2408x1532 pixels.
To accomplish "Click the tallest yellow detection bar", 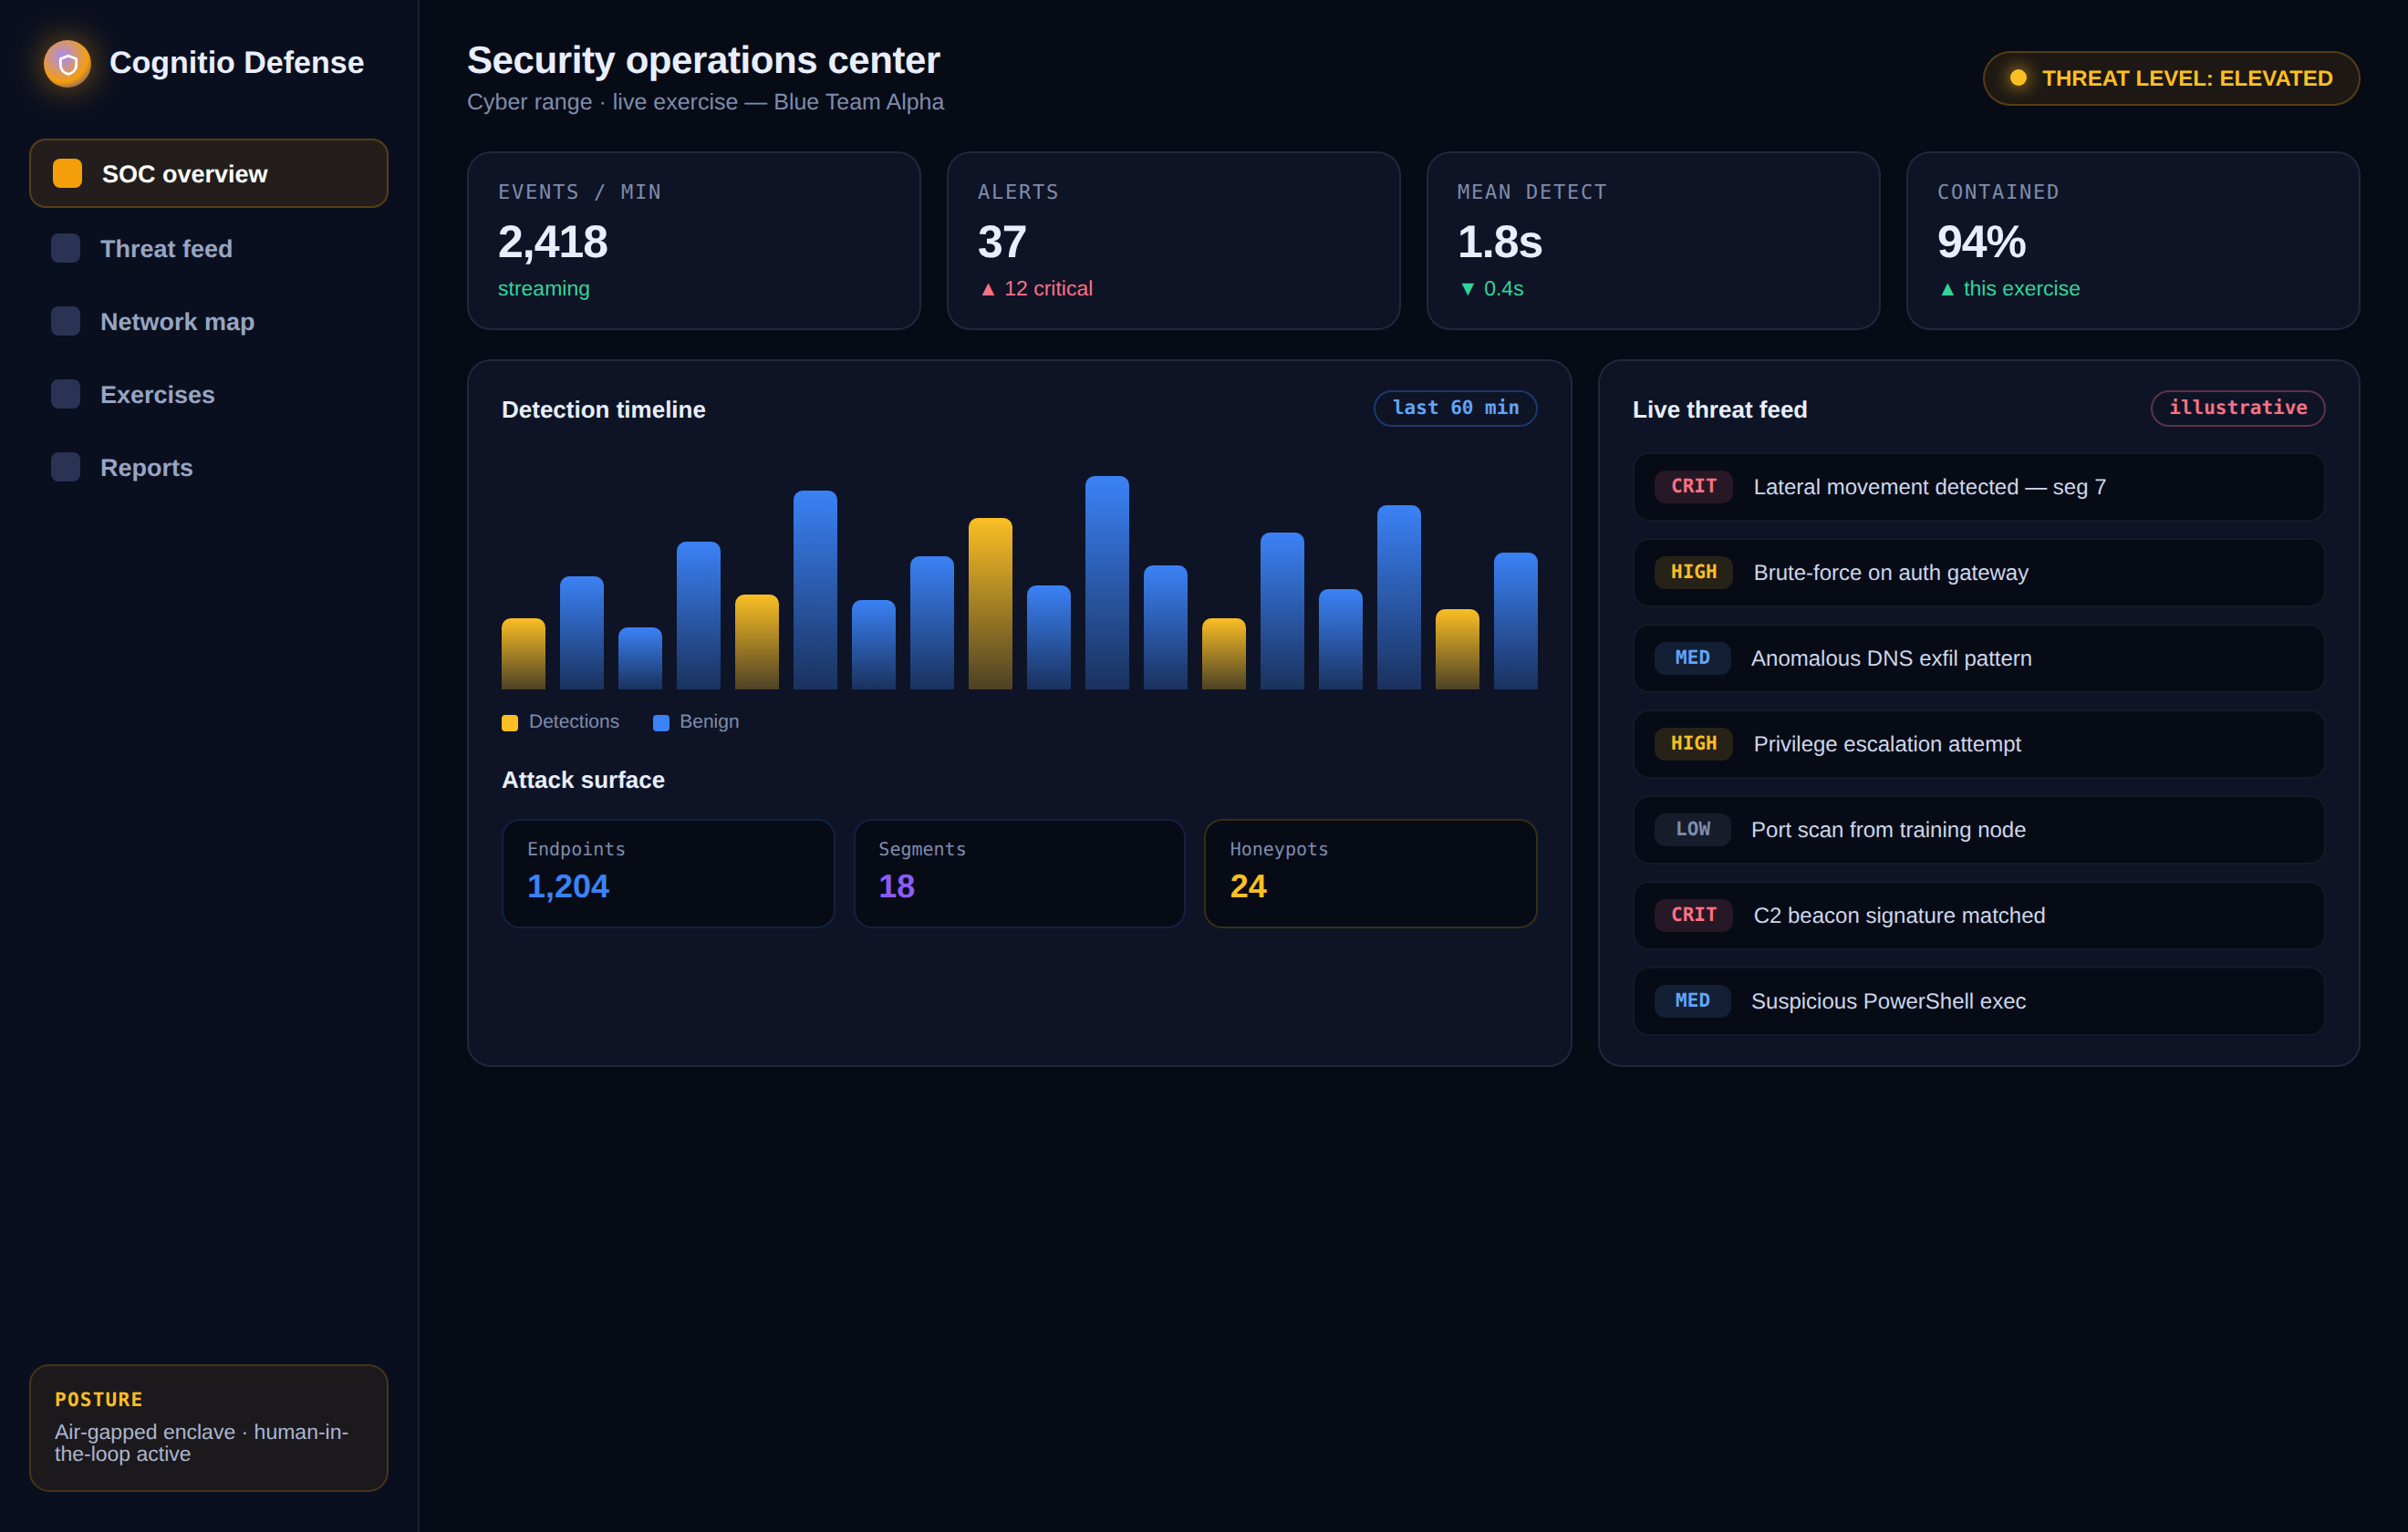I will 990,604.
